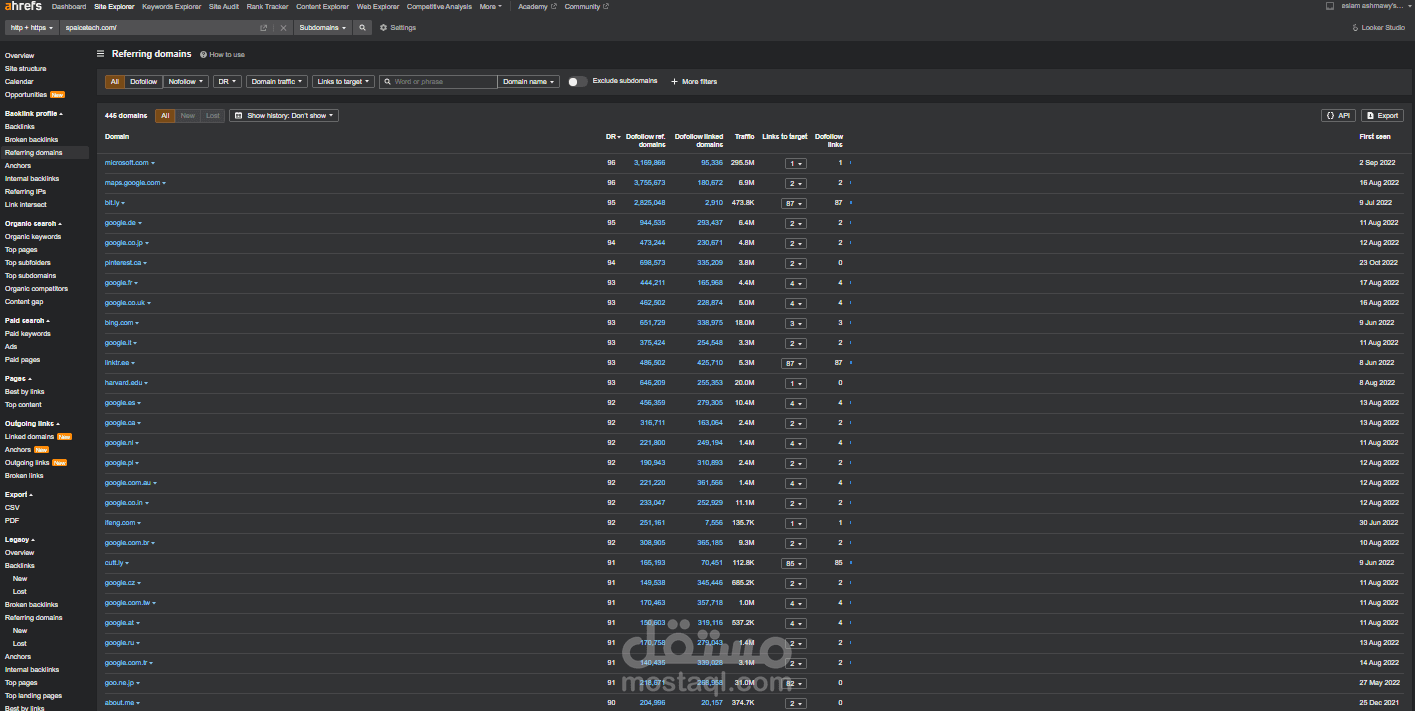1415x711 pixels.
Task: Sort by First seen column header
Action: tap(1375, 137)
